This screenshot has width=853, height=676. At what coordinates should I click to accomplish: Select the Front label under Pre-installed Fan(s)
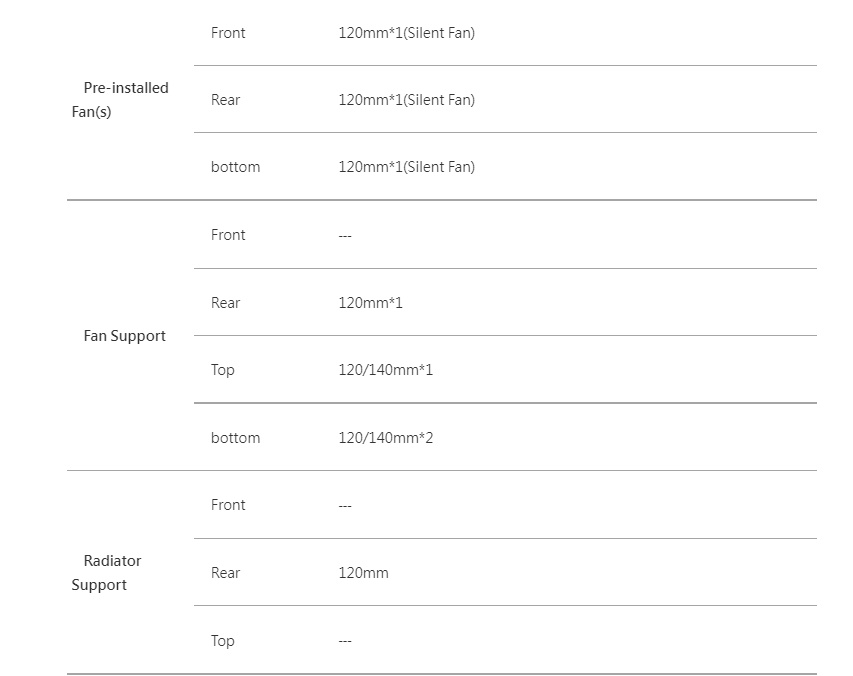pos(228,33)
